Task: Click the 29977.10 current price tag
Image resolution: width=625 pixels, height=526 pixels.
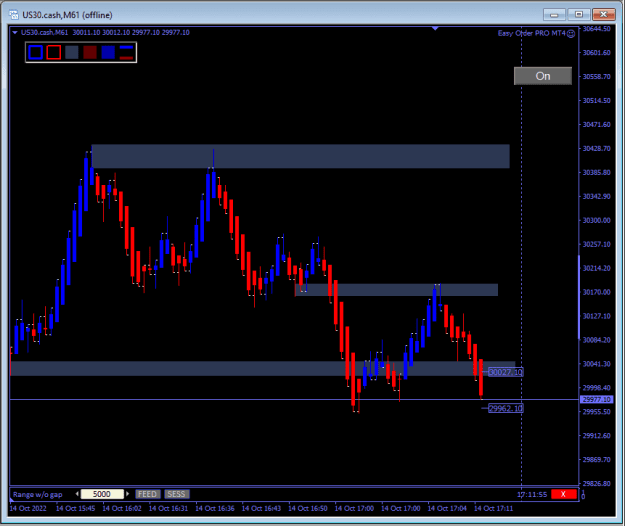Action: point(596,399)
